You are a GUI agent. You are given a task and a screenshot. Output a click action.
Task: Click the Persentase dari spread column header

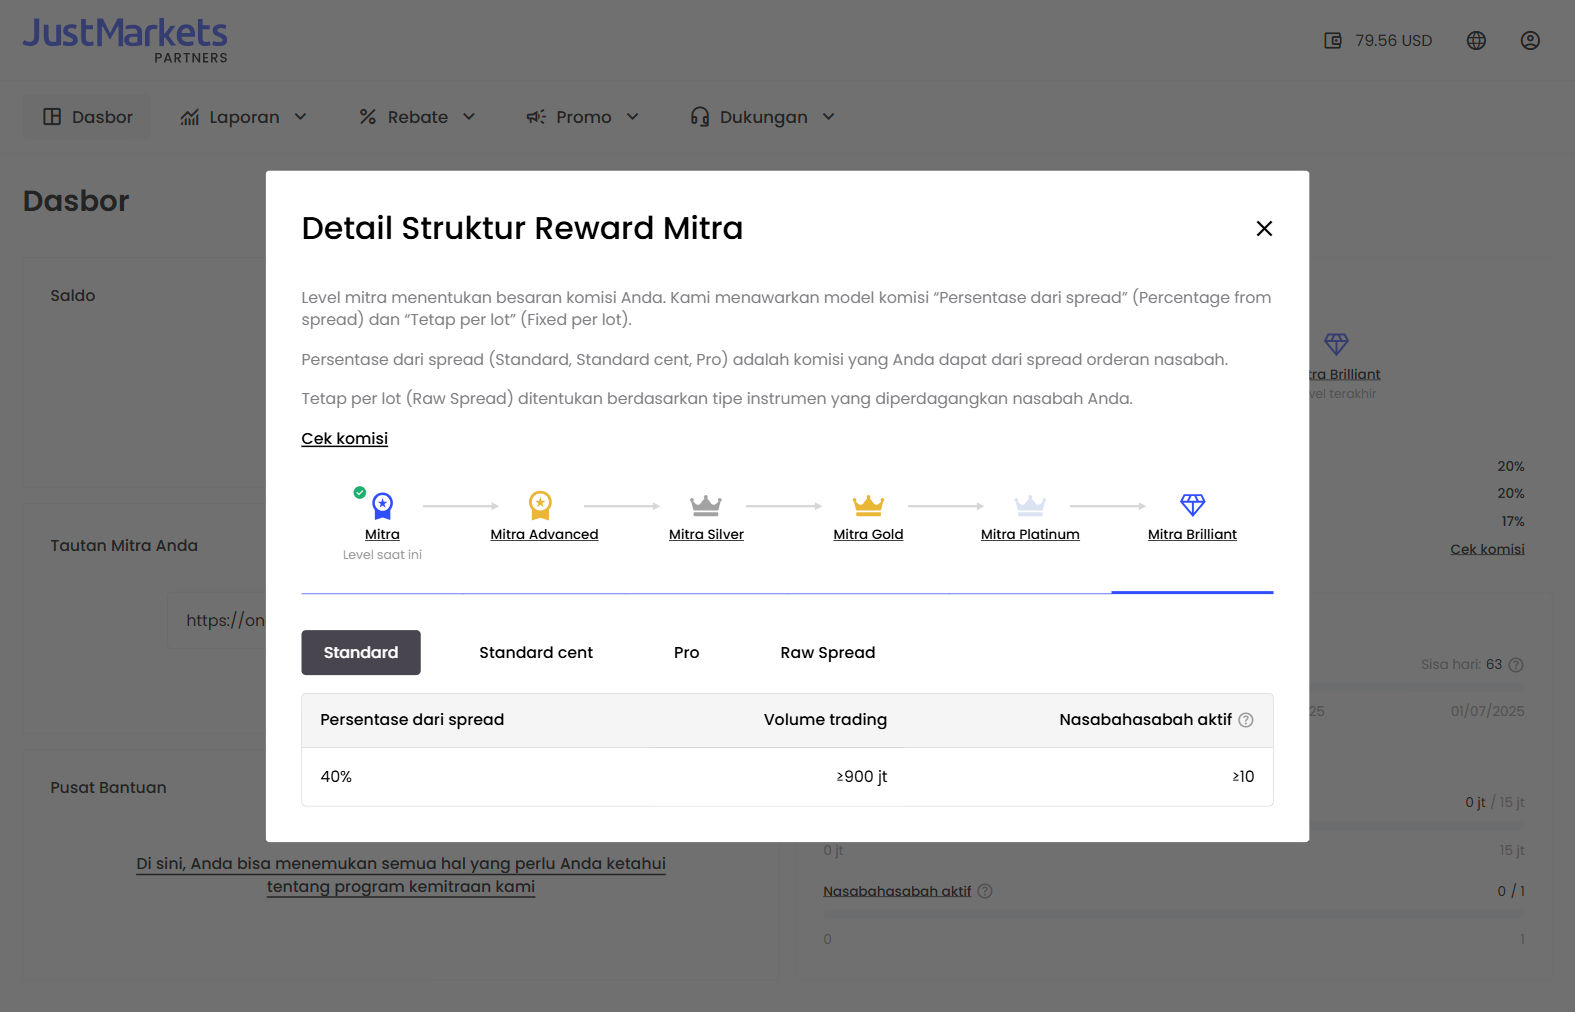pos(412,720)
